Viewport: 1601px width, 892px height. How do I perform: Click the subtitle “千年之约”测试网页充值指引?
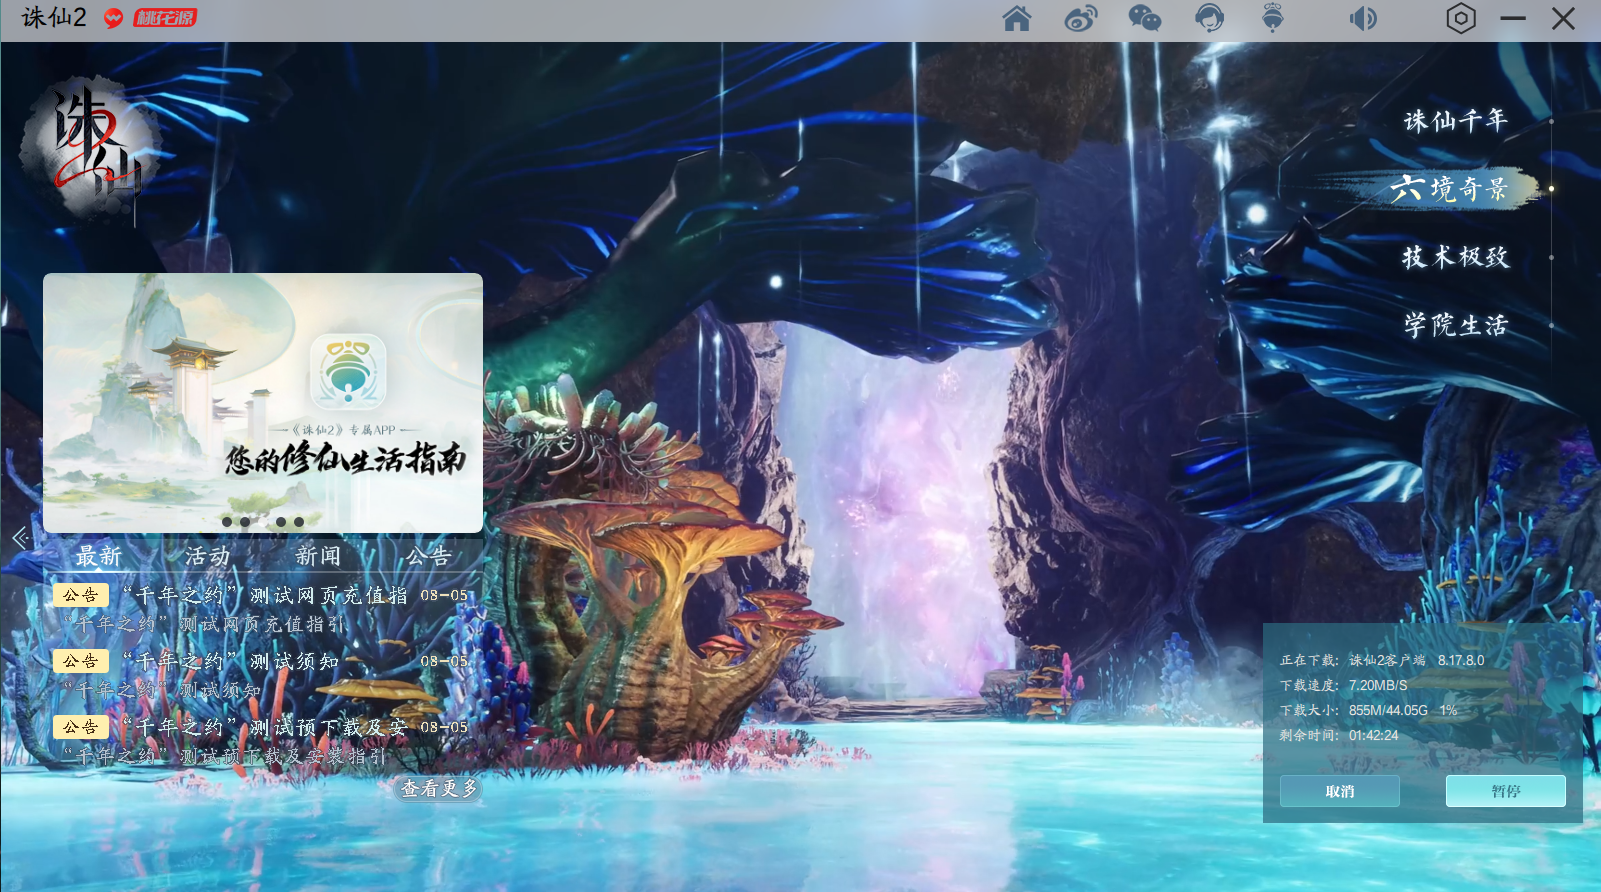point(204,624)
